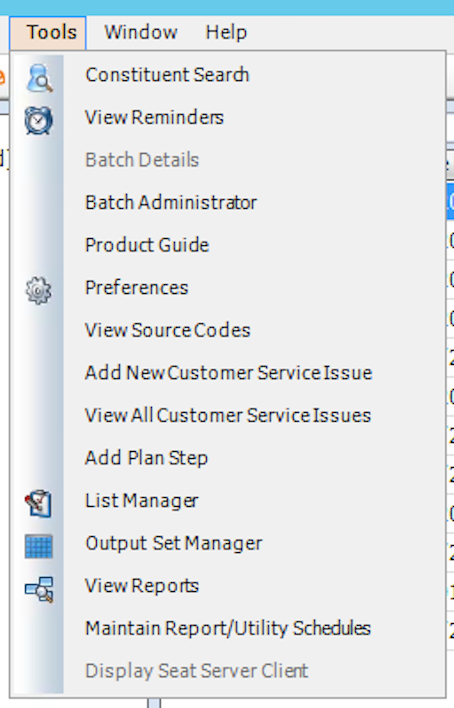Image resolution: width=454 pixels, height=708 pixels.
Task: Open the Product Guide entry
Action: pos(147,245)
